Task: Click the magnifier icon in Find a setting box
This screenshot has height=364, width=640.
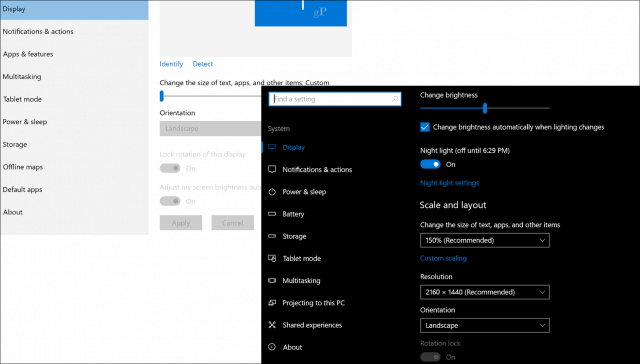Action: (x=395, y=99)
